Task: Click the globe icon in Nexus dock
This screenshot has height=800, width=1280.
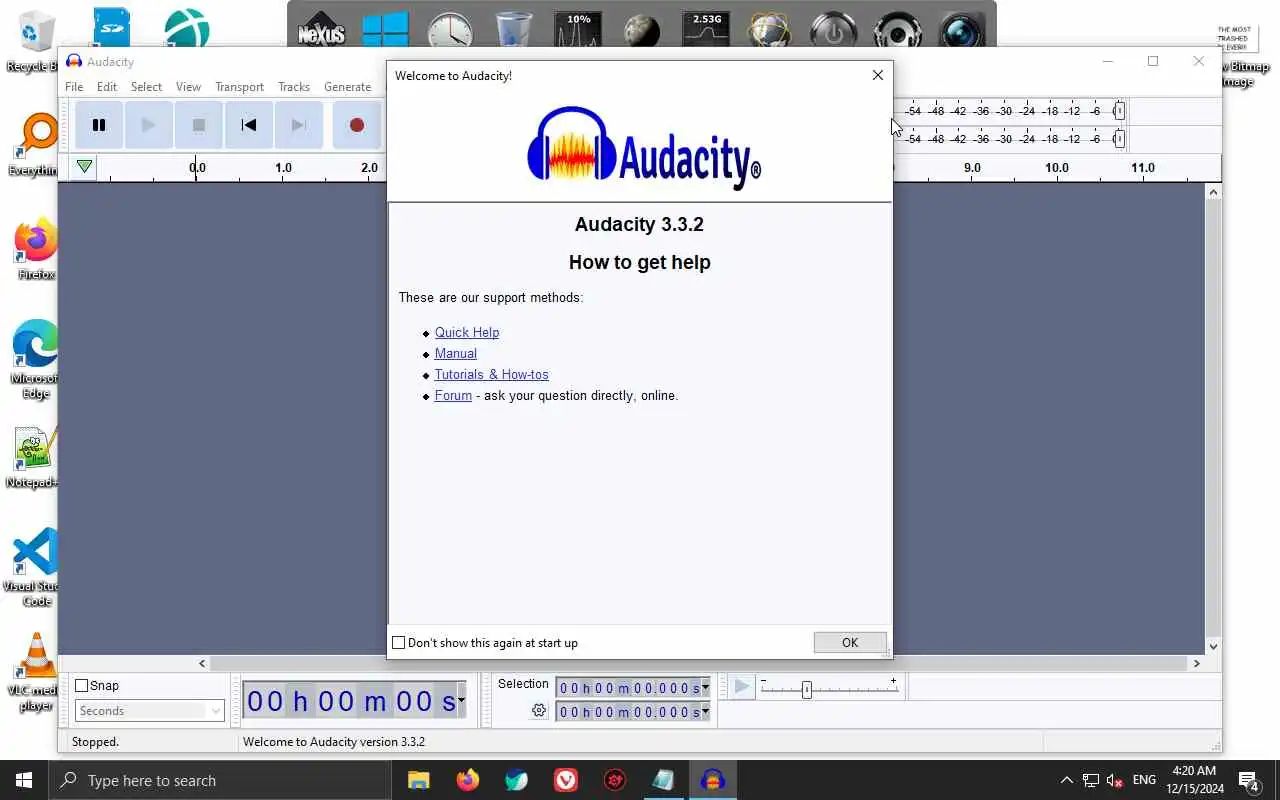Action: coord(769,32)
